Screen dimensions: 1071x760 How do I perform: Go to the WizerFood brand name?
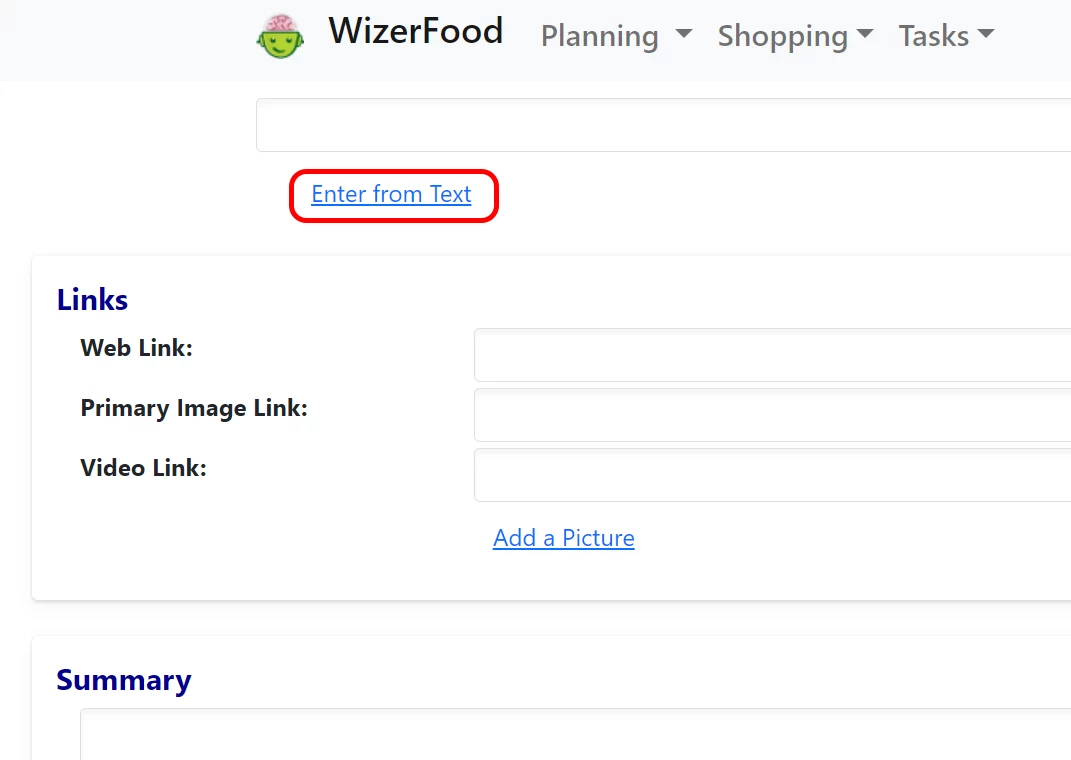[415, 32]
